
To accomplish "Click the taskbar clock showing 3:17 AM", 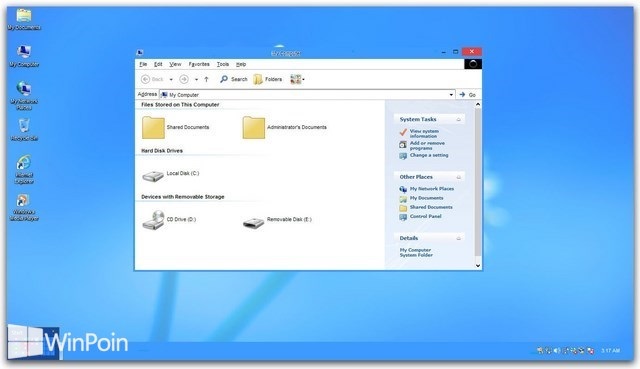I will [x=610, y=351].
